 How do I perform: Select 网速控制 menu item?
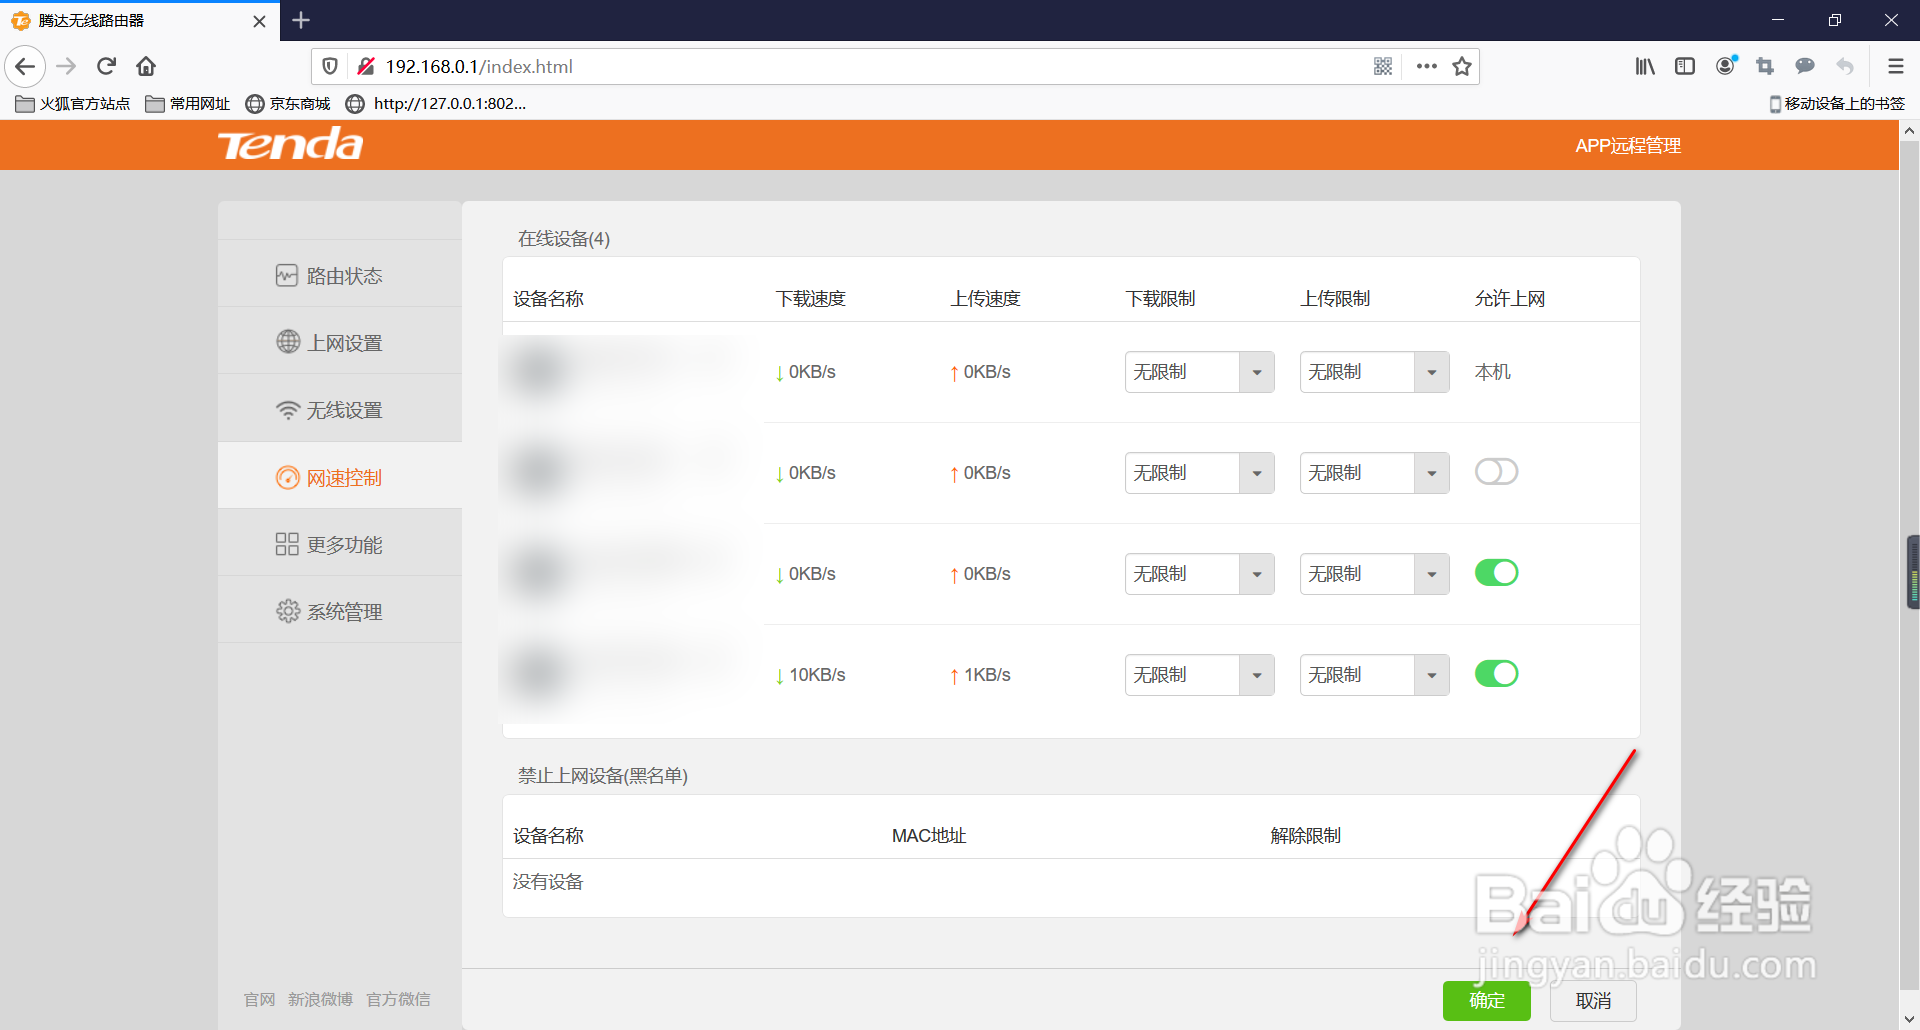[340, 477]
